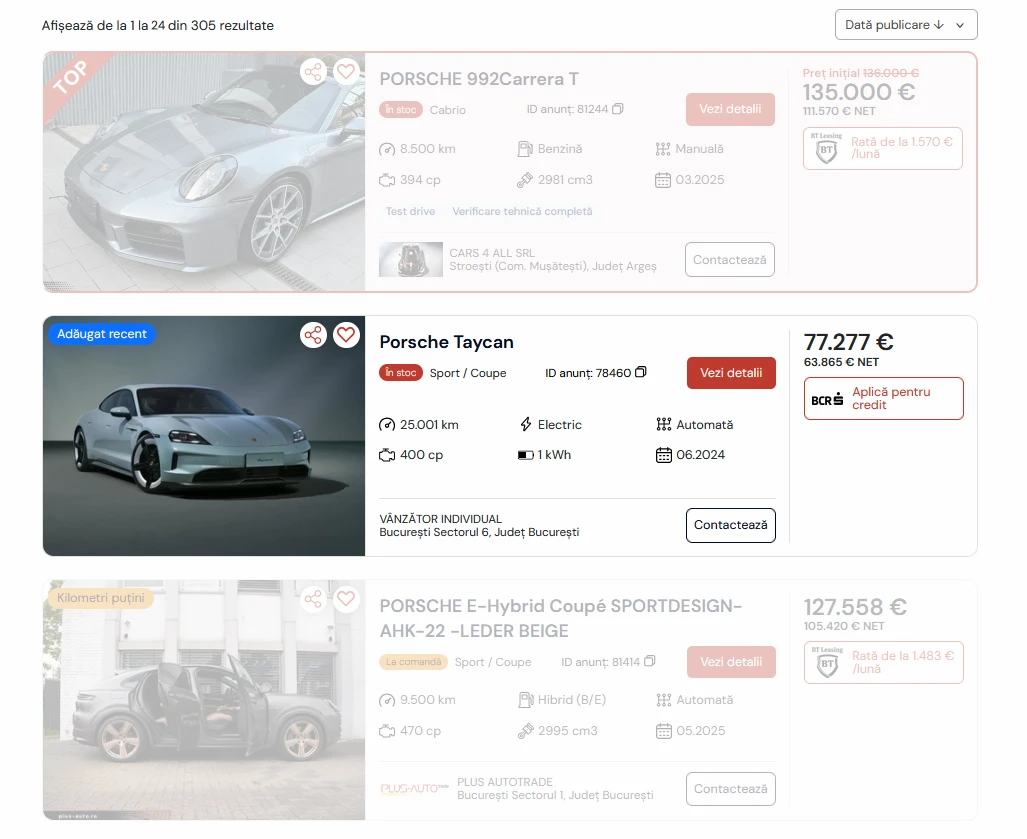The image size is (1027, 839).
Task: Click PLUS-AUTO dealer logo
Action: point(415,789)
